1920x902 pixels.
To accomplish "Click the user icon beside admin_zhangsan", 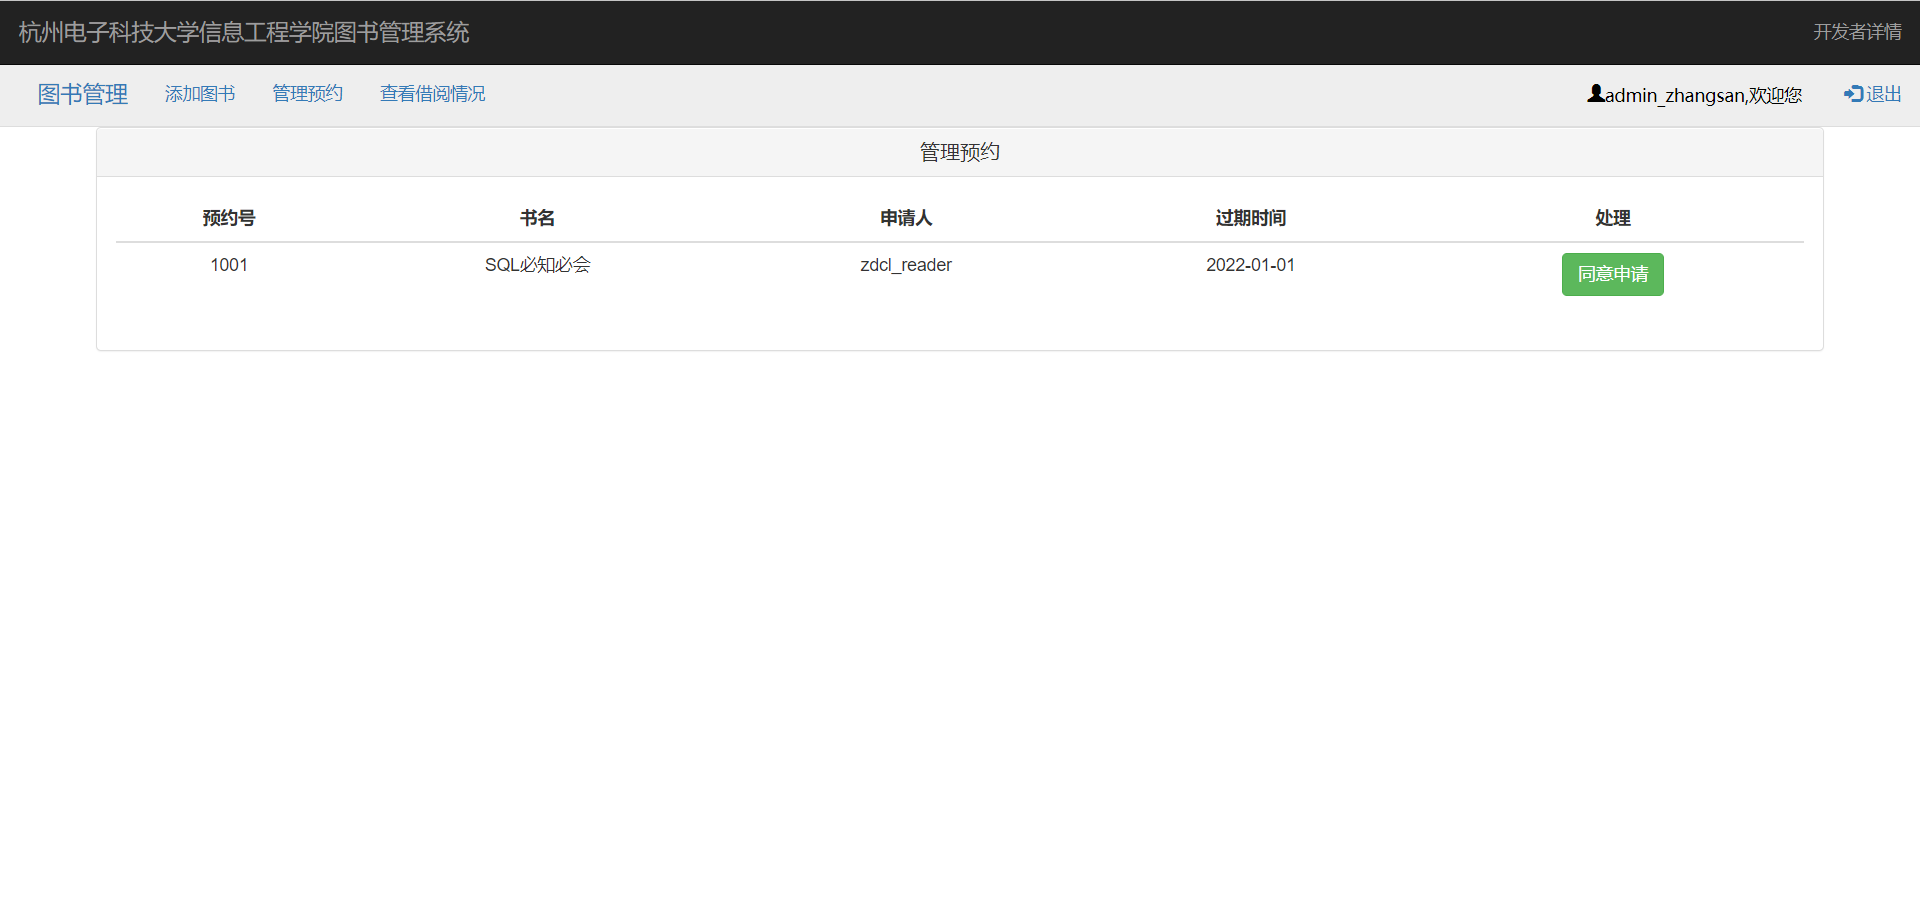I will pos(1596,93).
